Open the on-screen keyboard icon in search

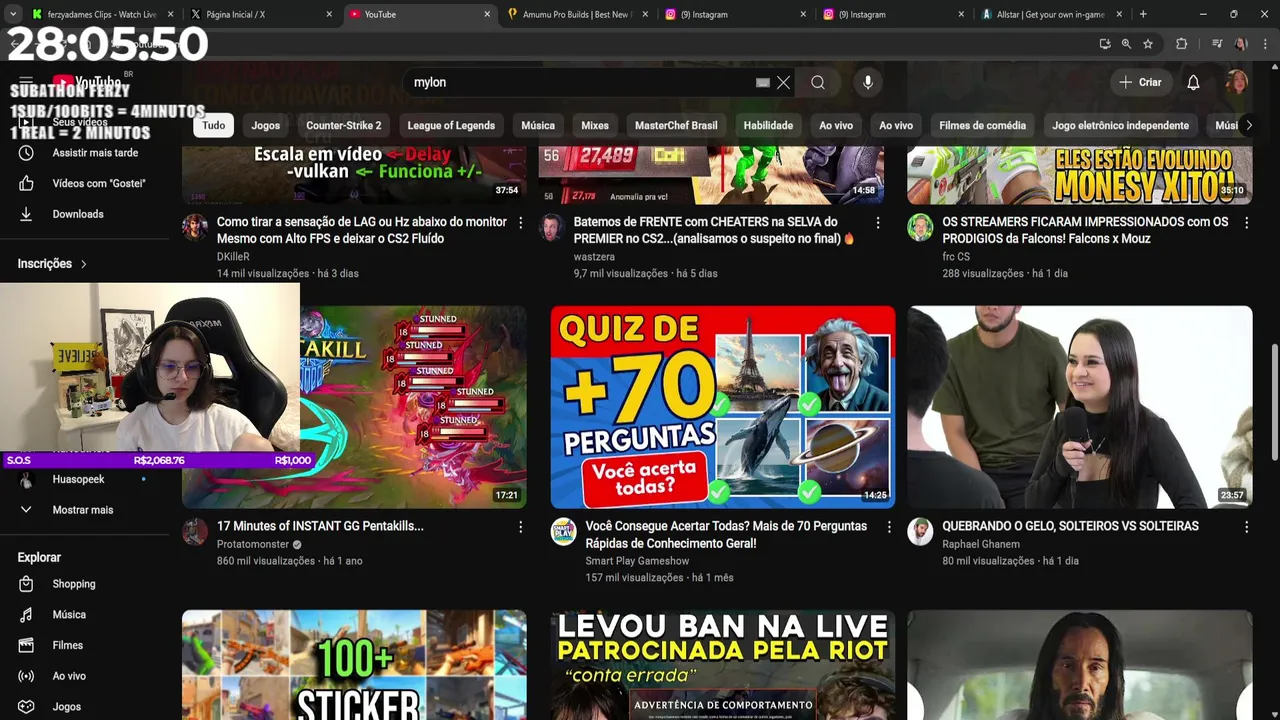pyautogui.click(x=762, y=83)
